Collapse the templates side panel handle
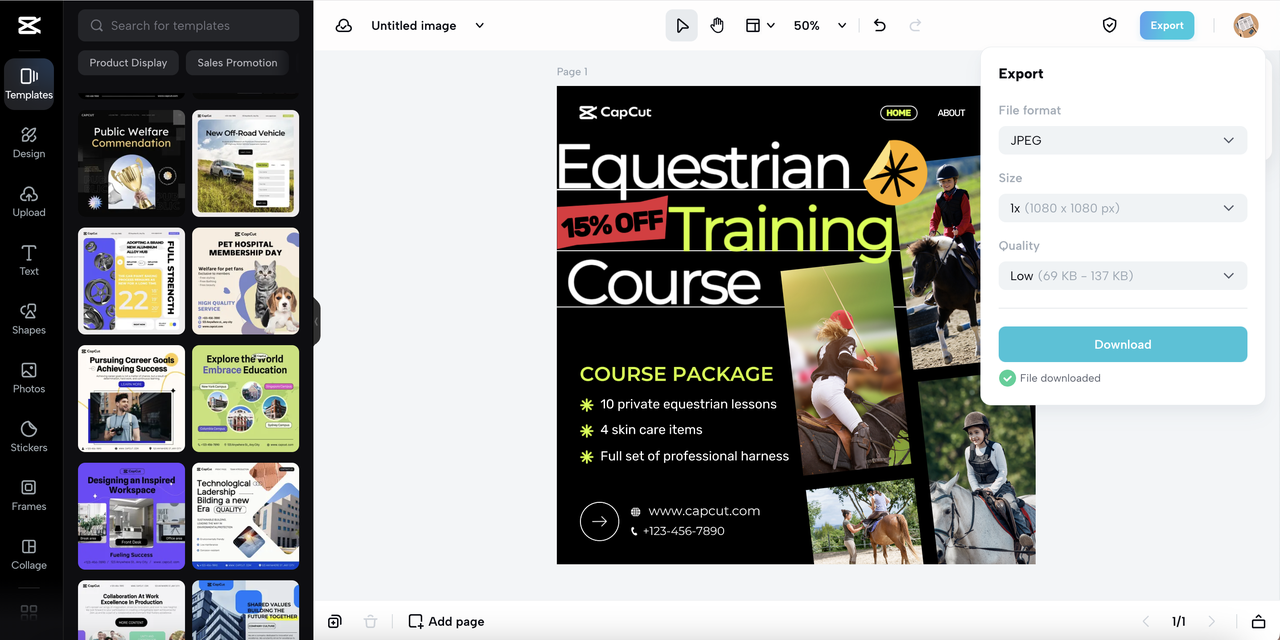The height and width of the screenshot is (640, 1280). tap(316, 321)
